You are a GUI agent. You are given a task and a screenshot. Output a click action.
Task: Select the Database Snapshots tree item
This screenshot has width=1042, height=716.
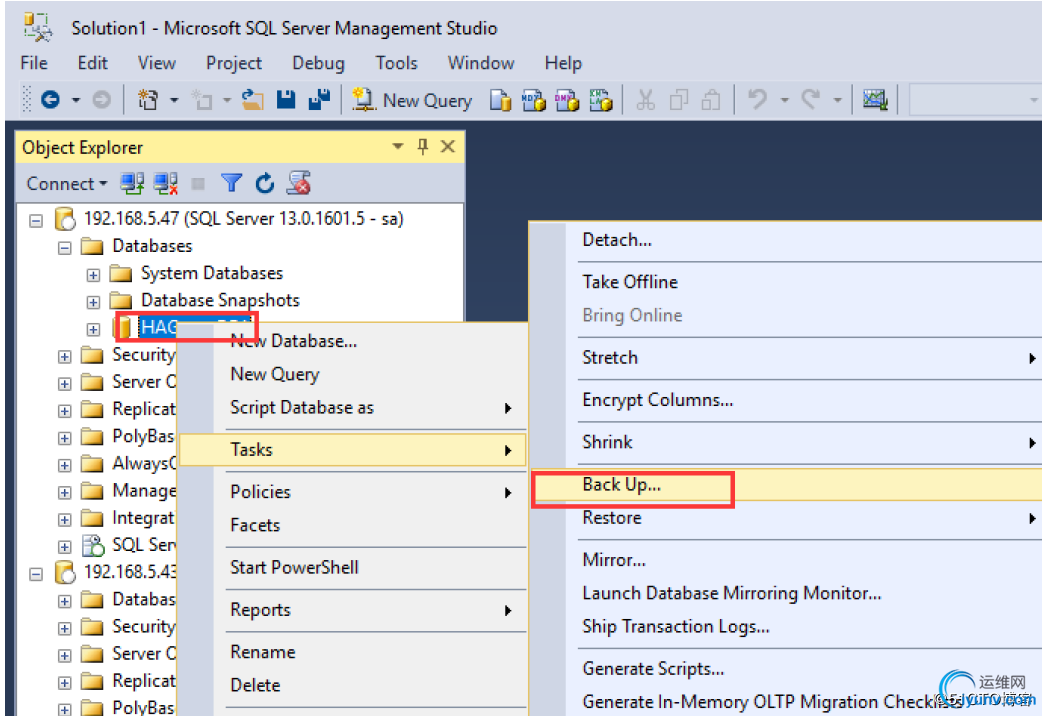coord(220,300)
